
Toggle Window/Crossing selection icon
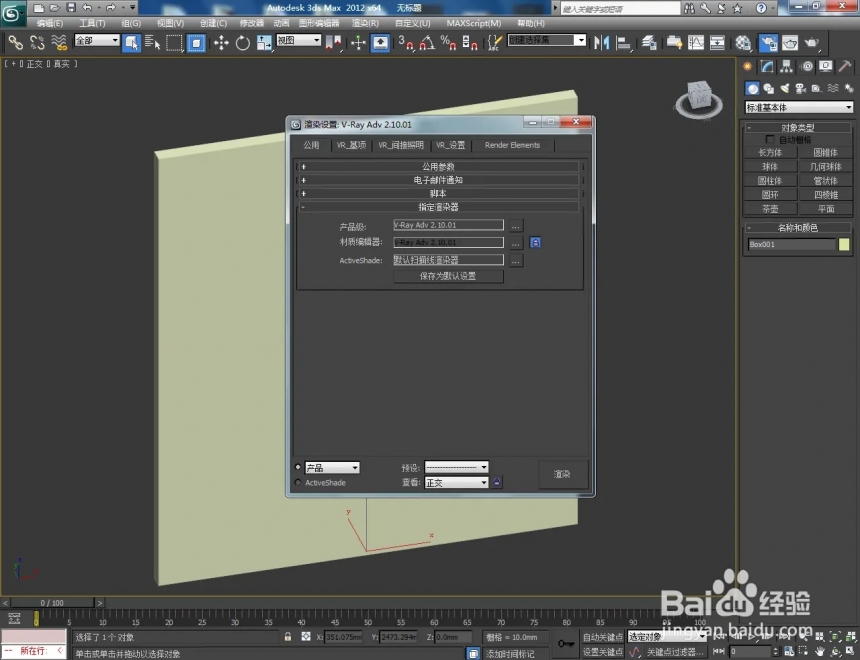[x=196, y=43]
